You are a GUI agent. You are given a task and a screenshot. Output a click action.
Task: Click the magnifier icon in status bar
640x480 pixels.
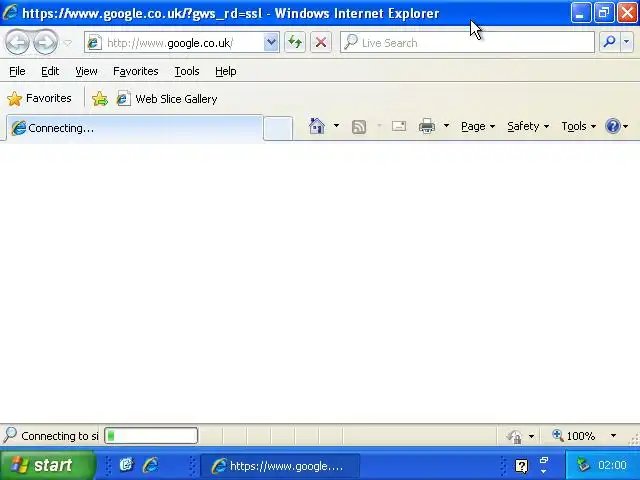tap(10, 435)
